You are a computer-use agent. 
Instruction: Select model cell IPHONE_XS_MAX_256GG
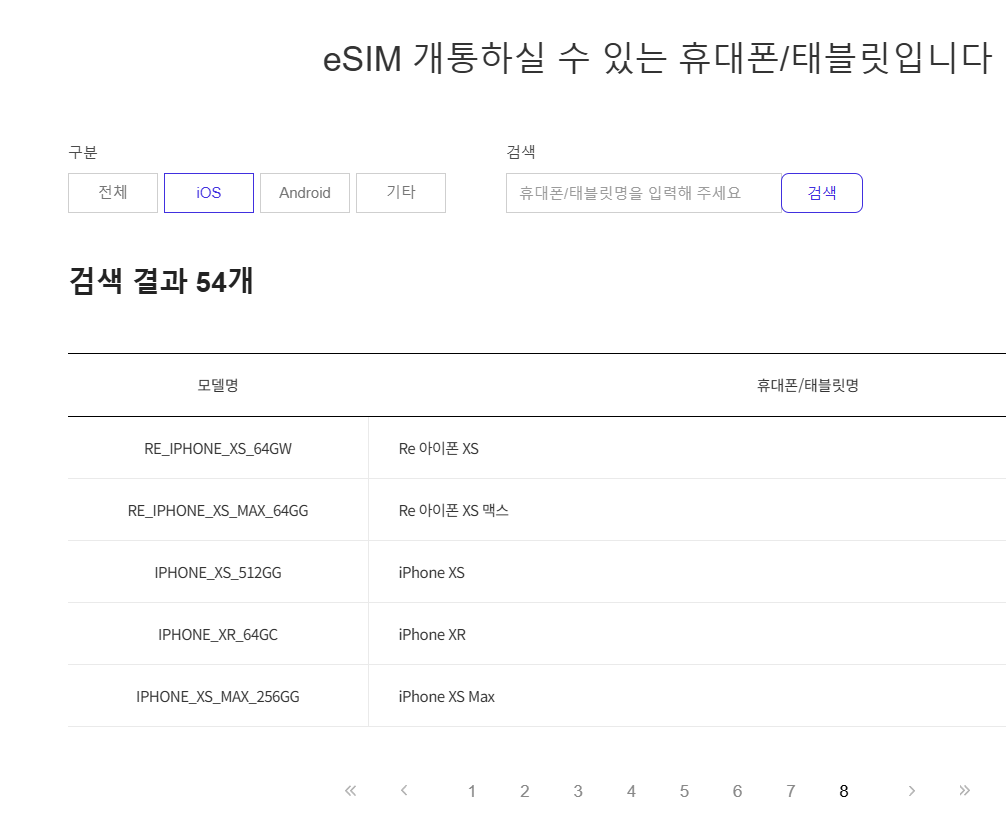pos(218,697)
